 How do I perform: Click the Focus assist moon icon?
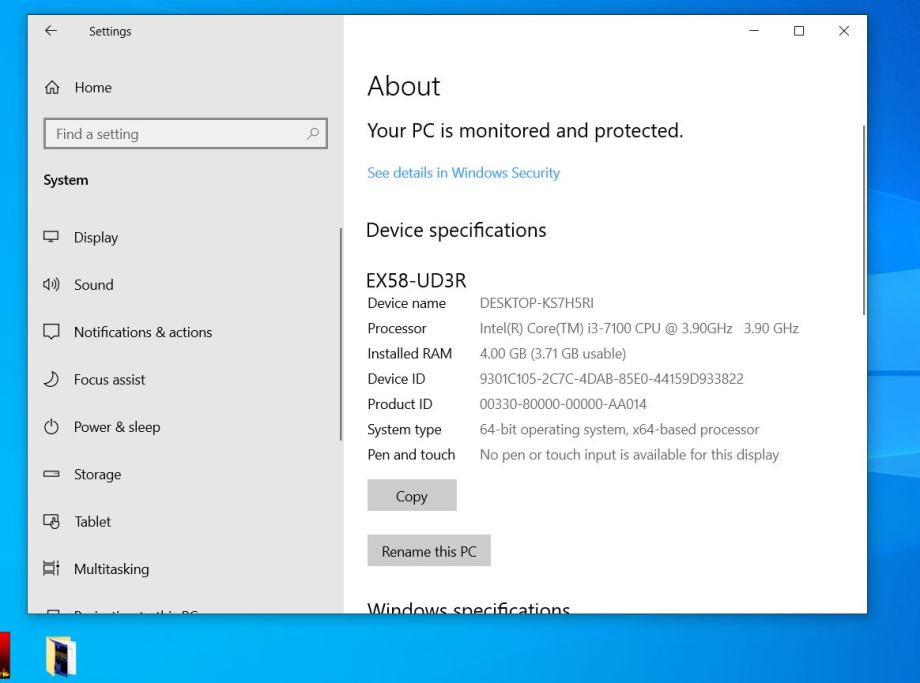coord(51,380)
